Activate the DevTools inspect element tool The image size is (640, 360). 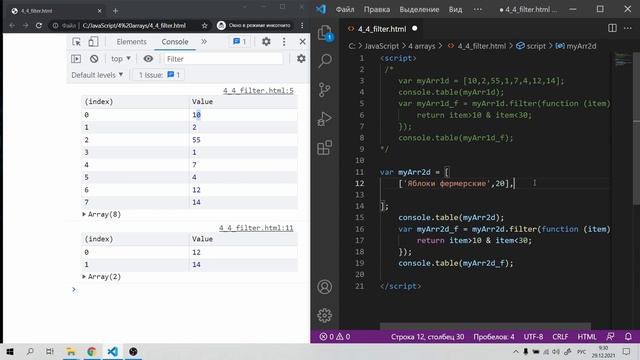tap(76, 42)
